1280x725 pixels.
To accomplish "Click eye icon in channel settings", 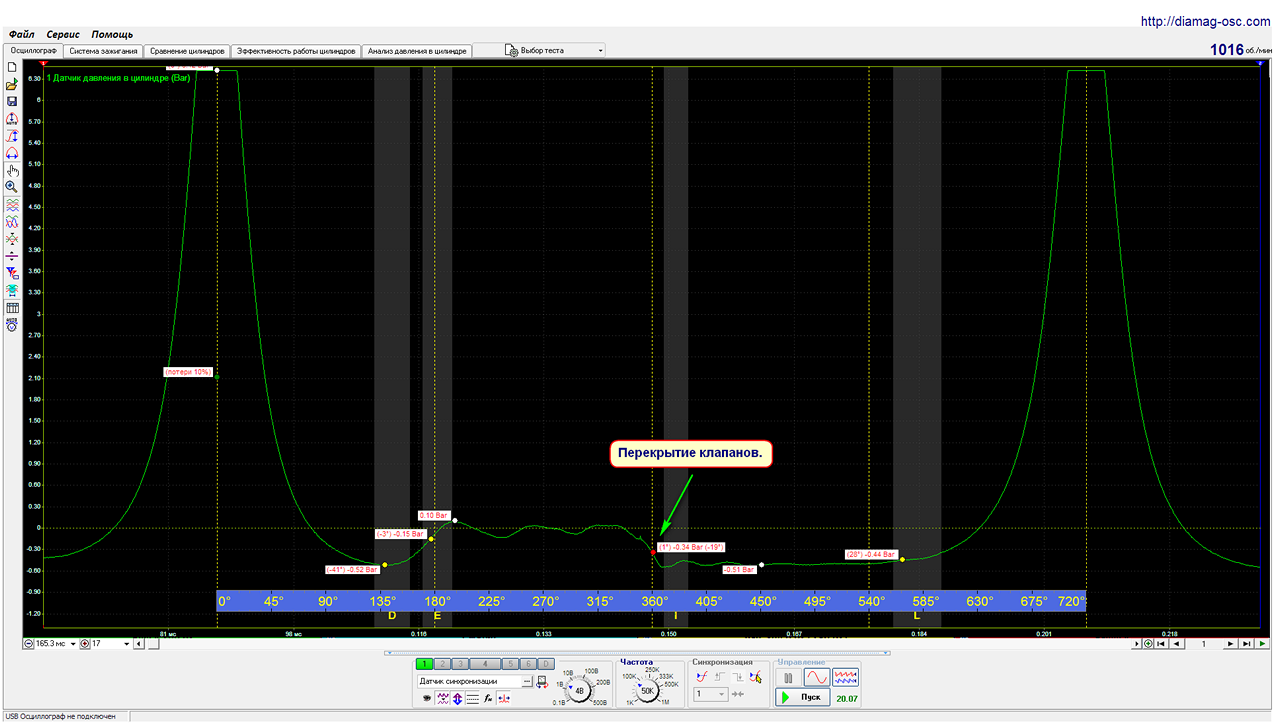I will click(x=427, y=698).
